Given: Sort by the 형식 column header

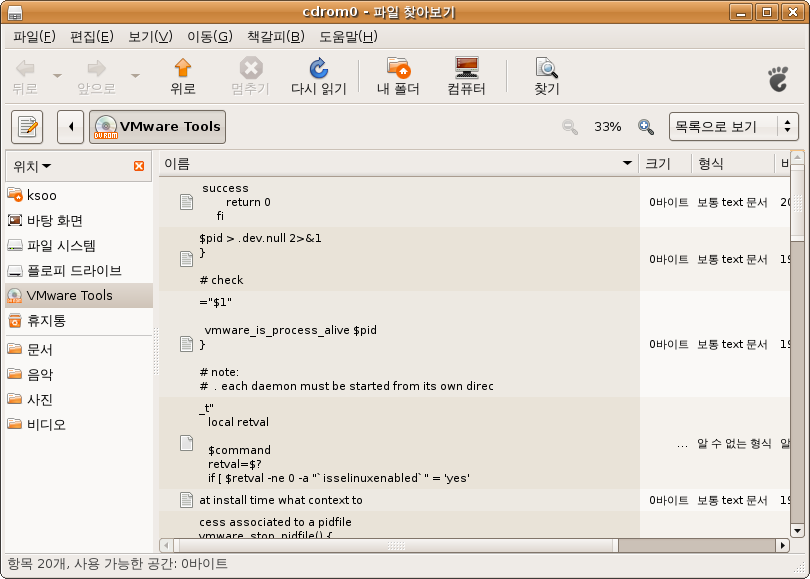Looking at the screenshot, I should pyautogui.click(x=734, y=164).
